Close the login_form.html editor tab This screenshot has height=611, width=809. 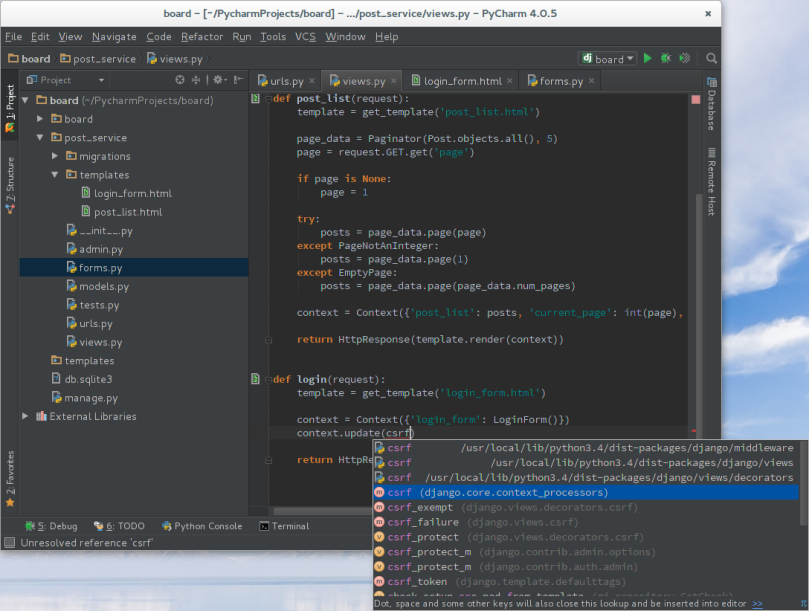(x=510, y=81)
